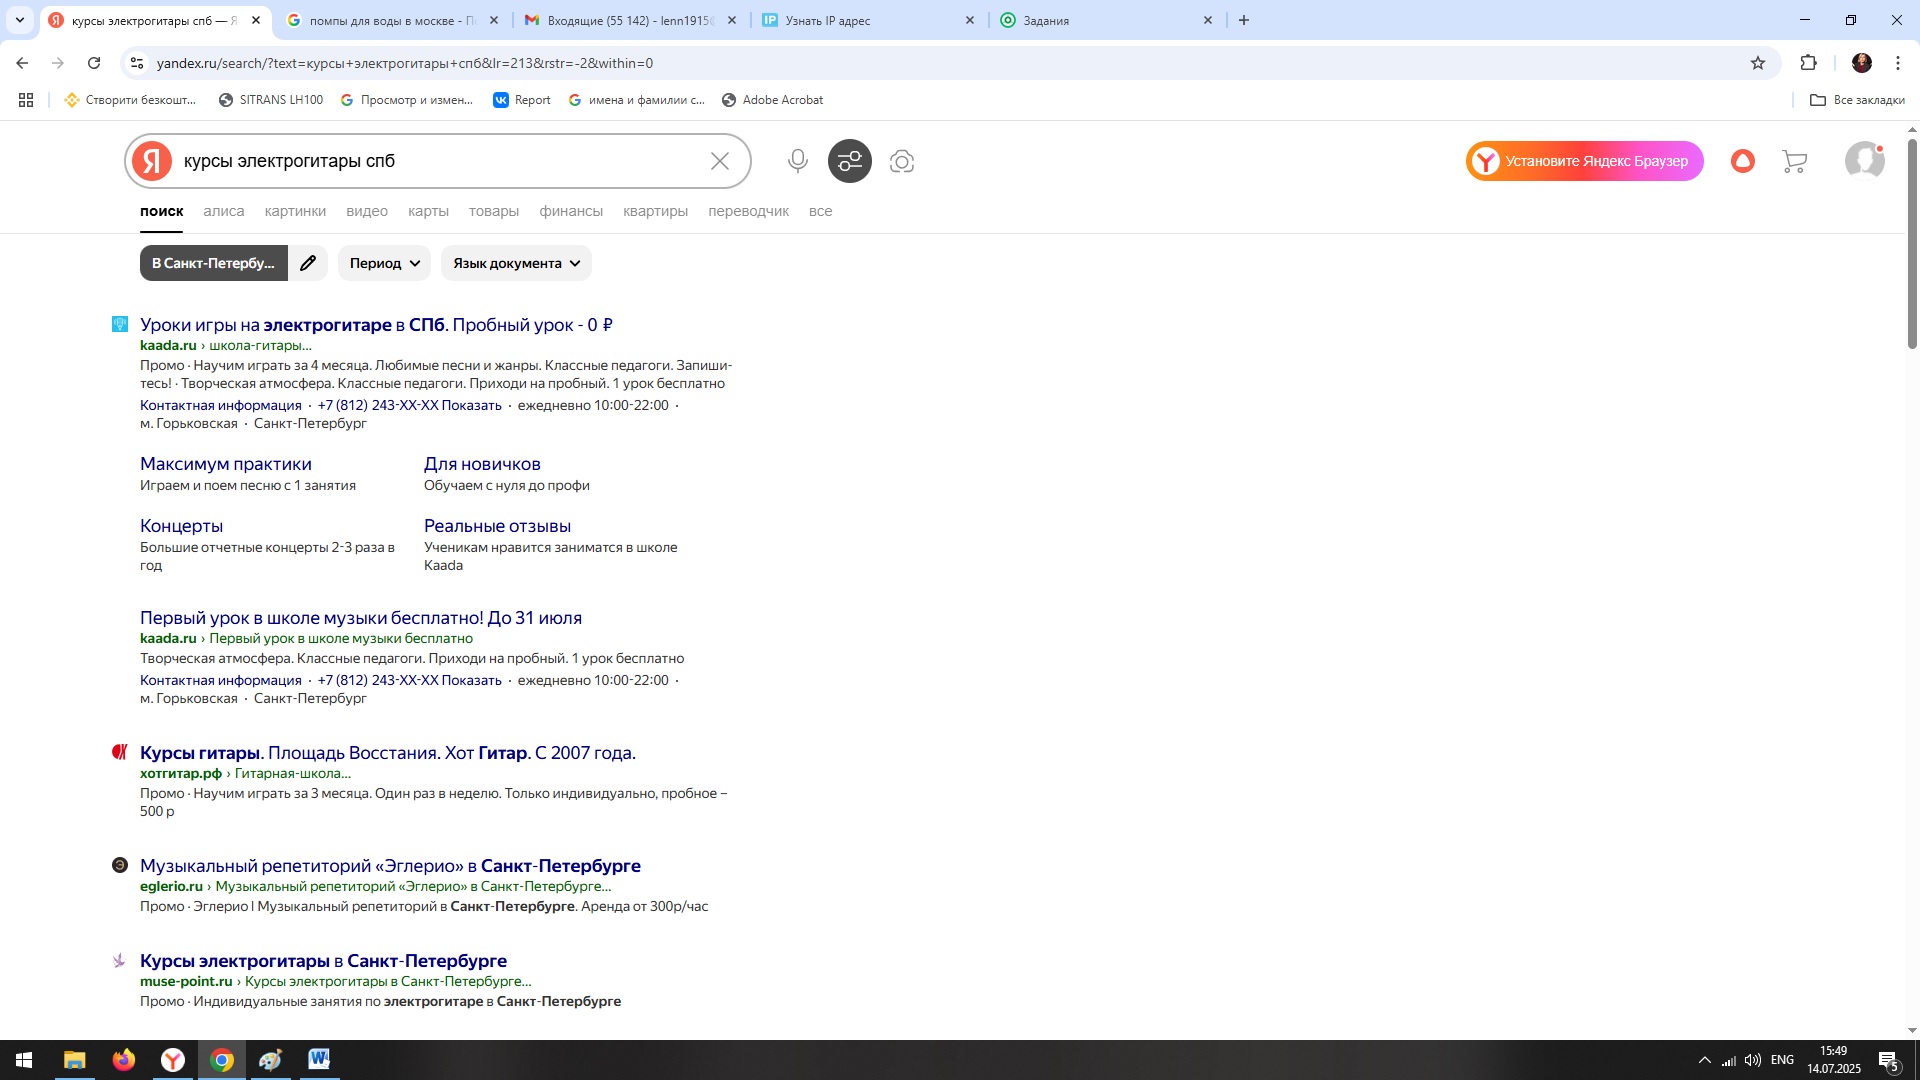This screenshot has height=1080, width=1920.
Task: Open Adobe Acrobat bookmark
Action: click(772, 100)
